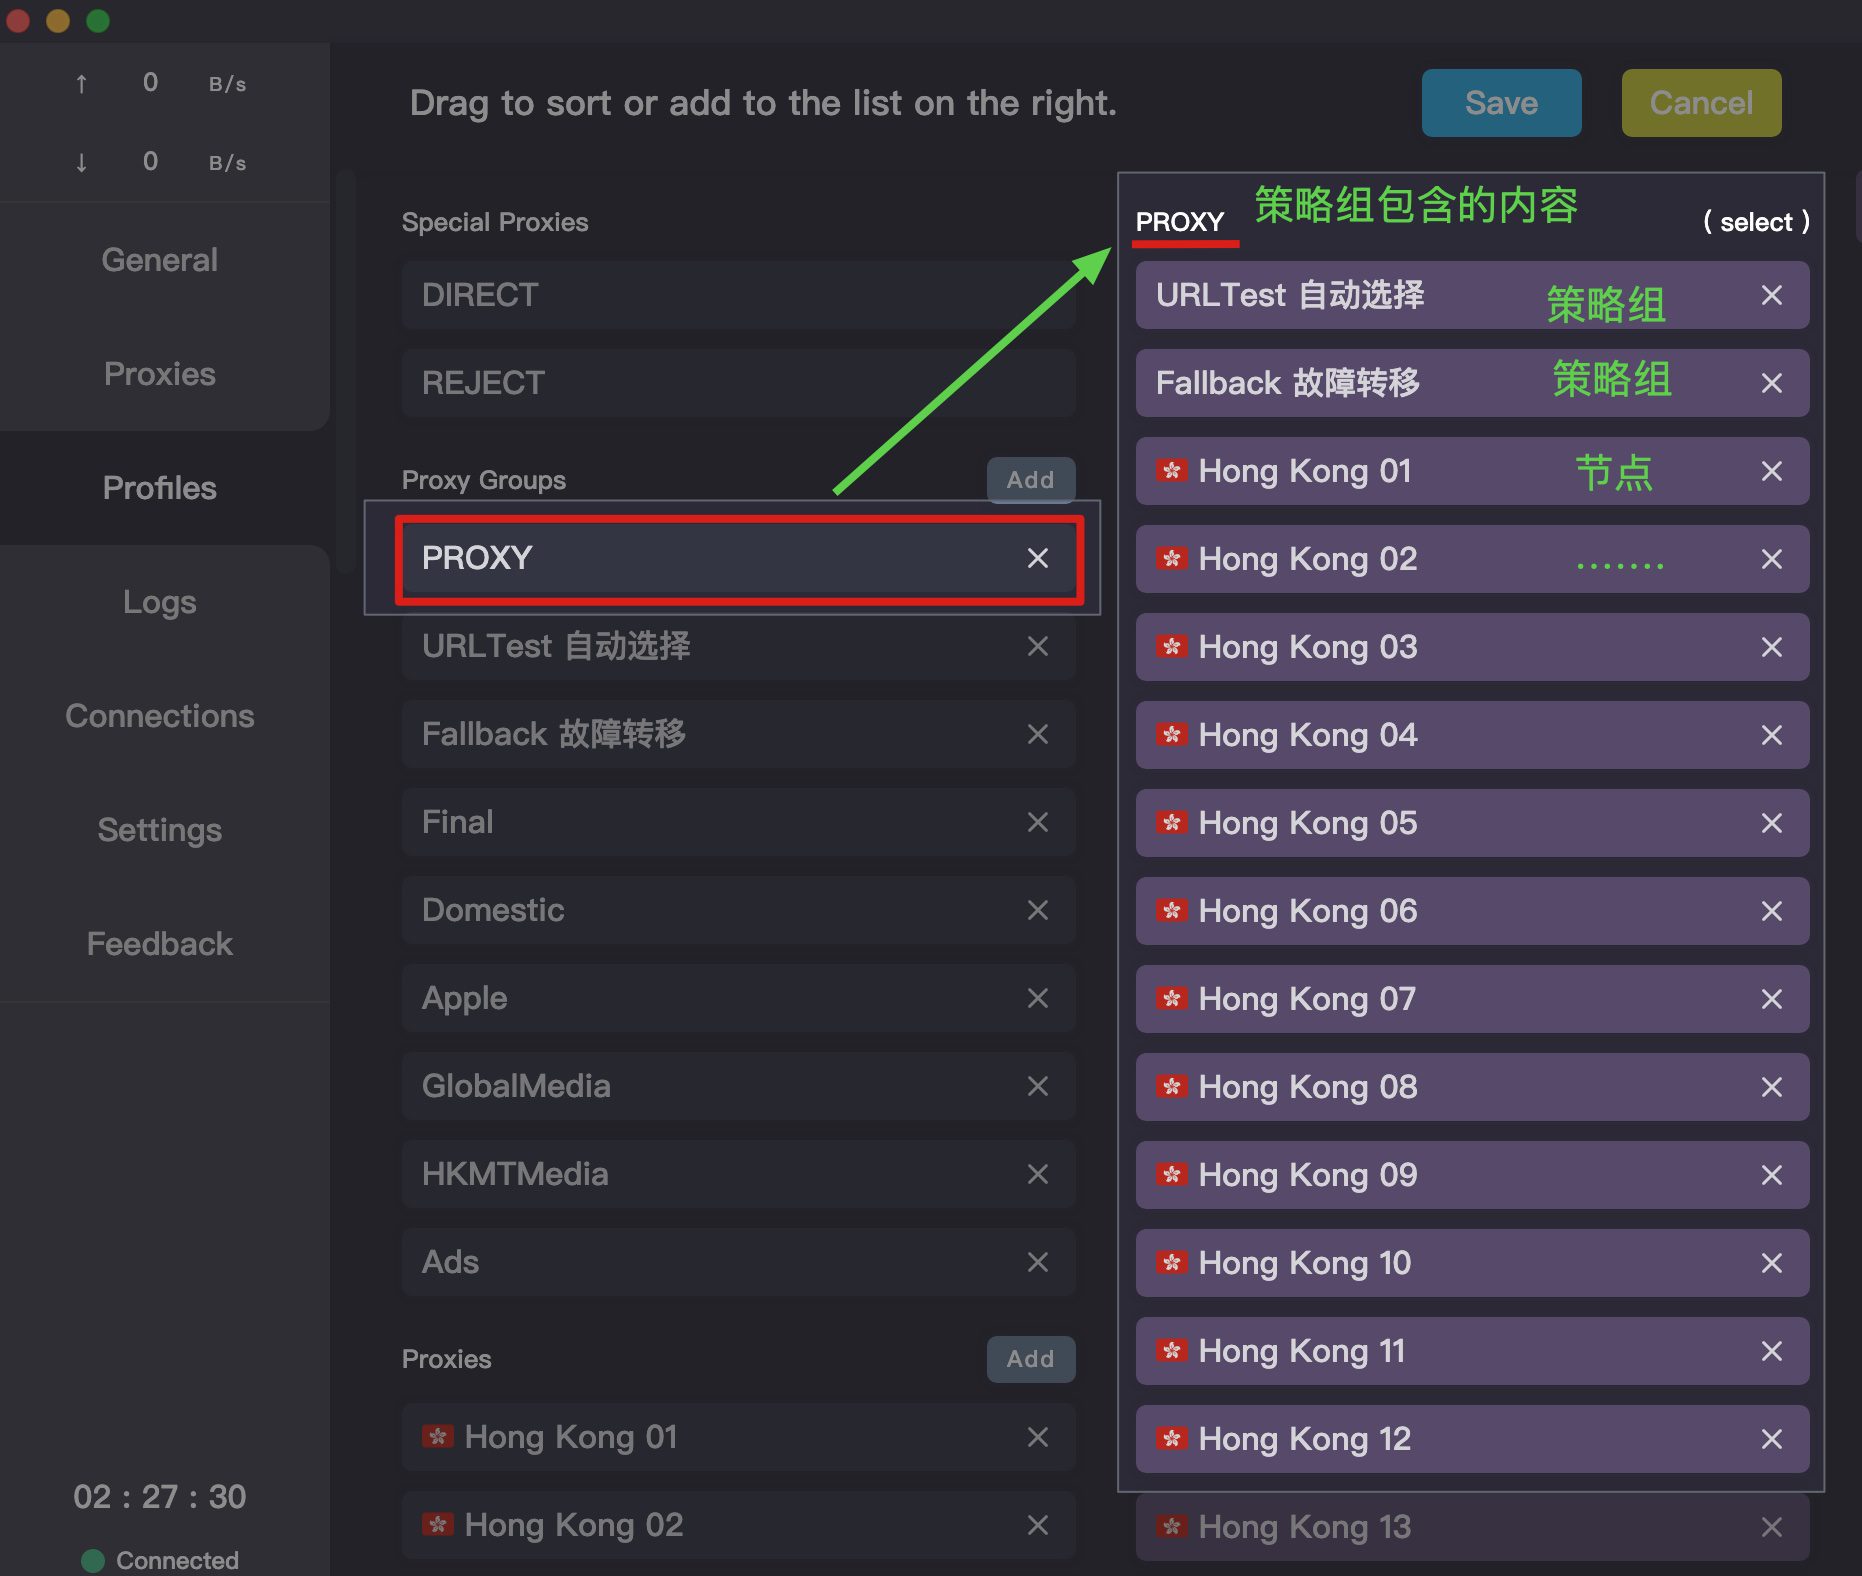Select the Apple group row
Viewport: 1862px width, 1576px height.
point(739,998)
